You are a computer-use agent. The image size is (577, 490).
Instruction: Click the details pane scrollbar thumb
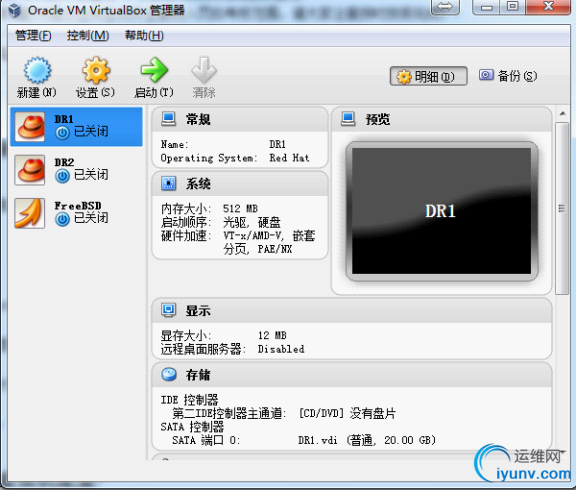point(562,208)
